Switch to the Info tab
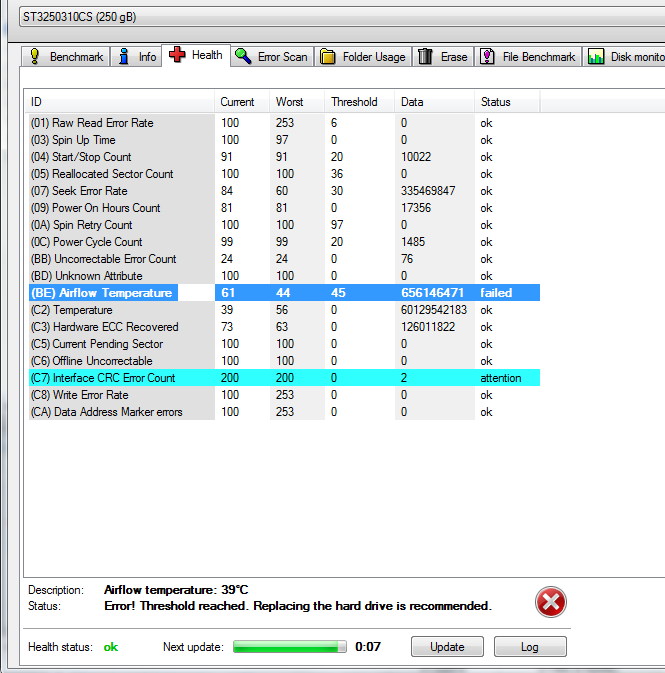 [136, 57]
